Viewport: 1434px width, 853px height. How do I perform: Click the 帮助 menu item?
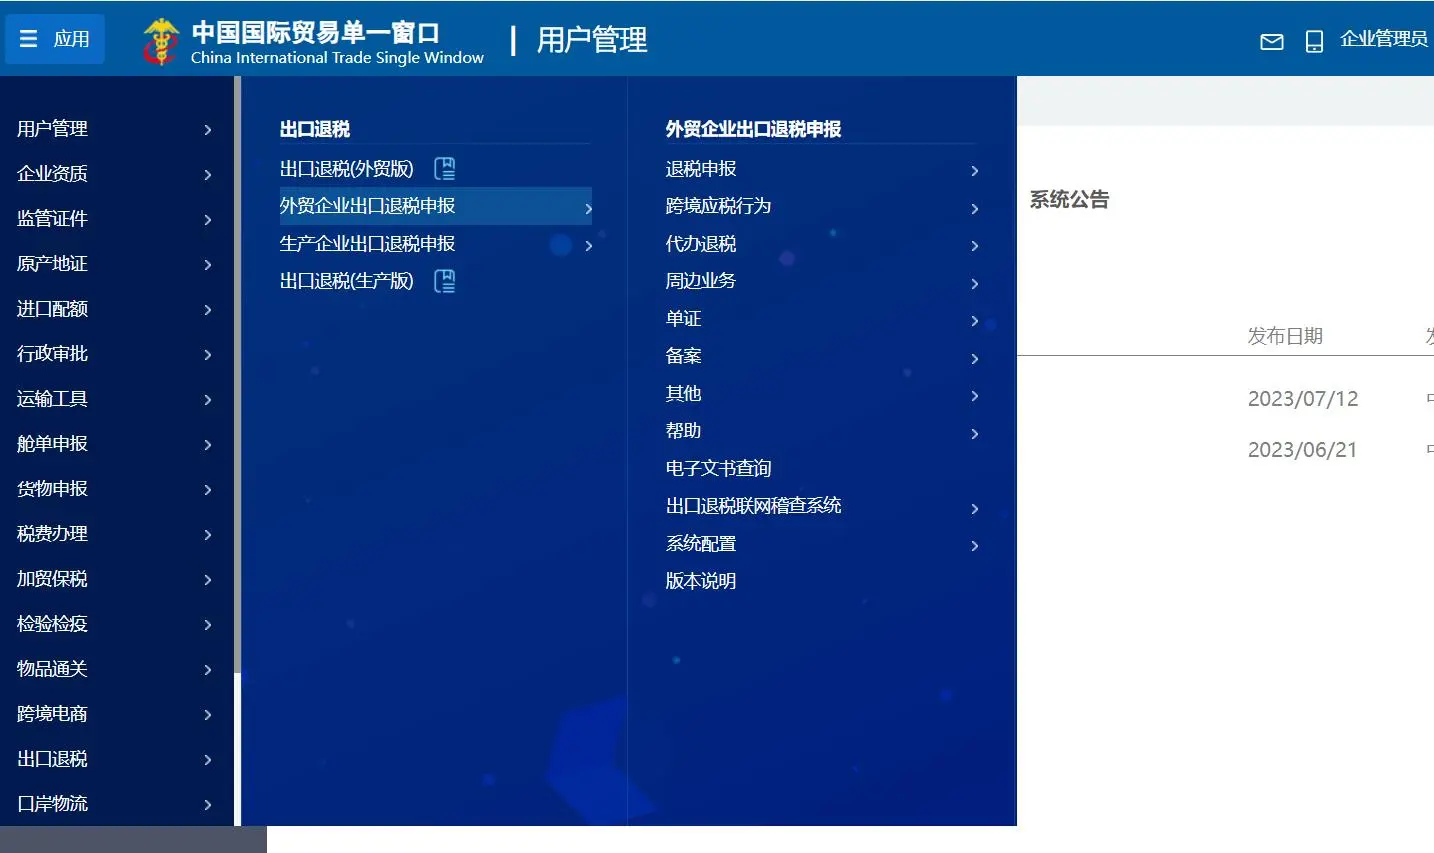point(682,430)
